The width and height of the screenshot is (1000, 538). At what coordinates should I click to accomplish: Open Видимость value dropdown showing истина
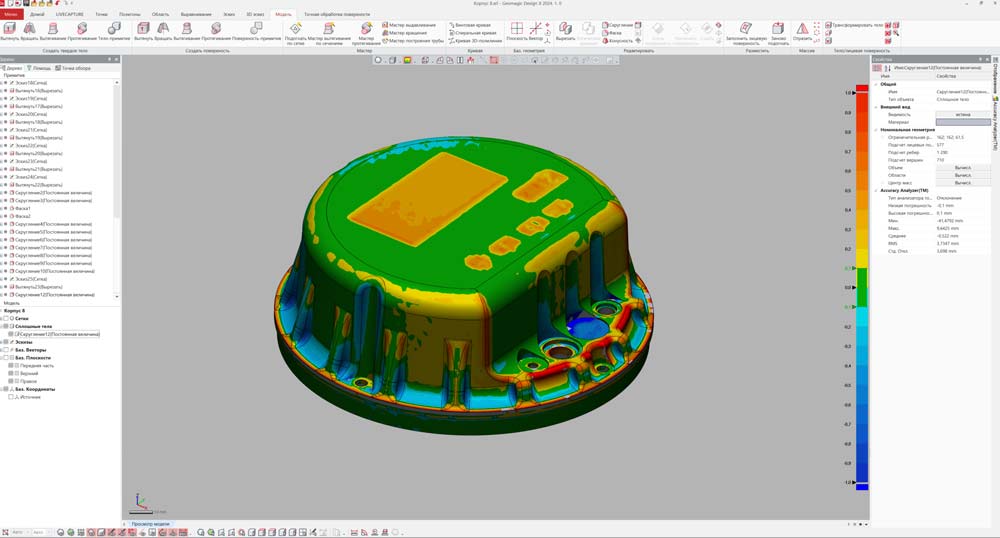[963, 115]
